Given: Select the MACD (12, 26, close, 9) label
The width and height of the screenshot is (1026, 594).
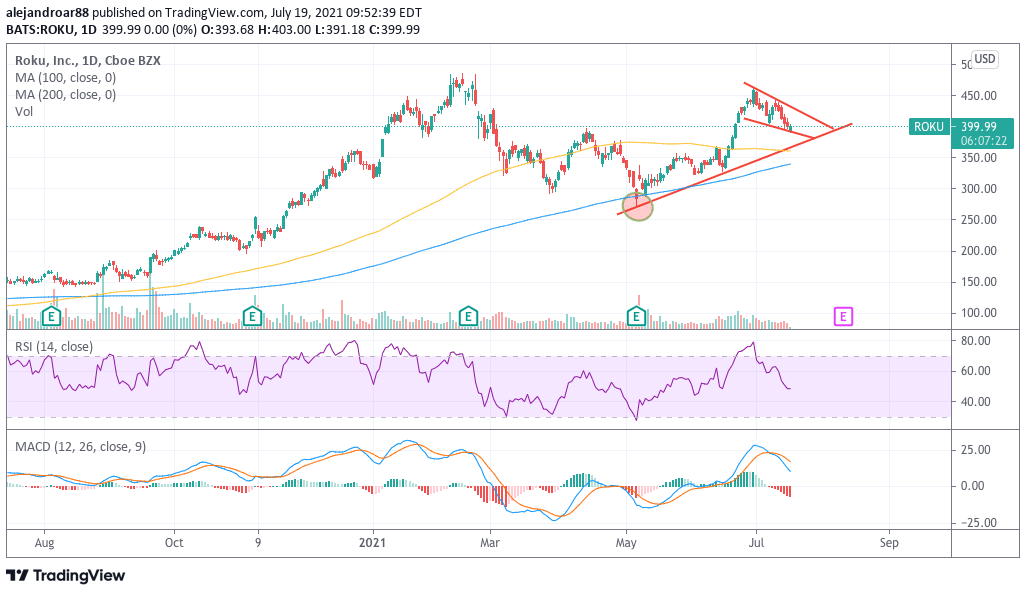Looking at the screenshot, I should point(80,446).
